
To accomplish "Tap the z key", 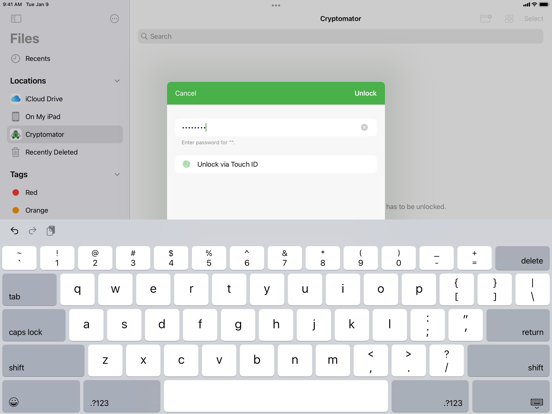I will [x=105, y=360].
